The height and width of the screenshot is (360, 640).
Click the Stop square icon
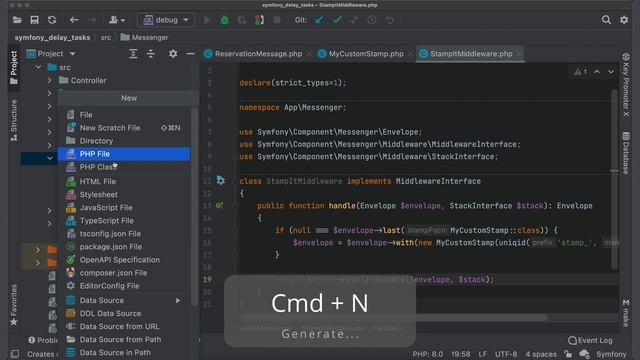click(277, 20)
